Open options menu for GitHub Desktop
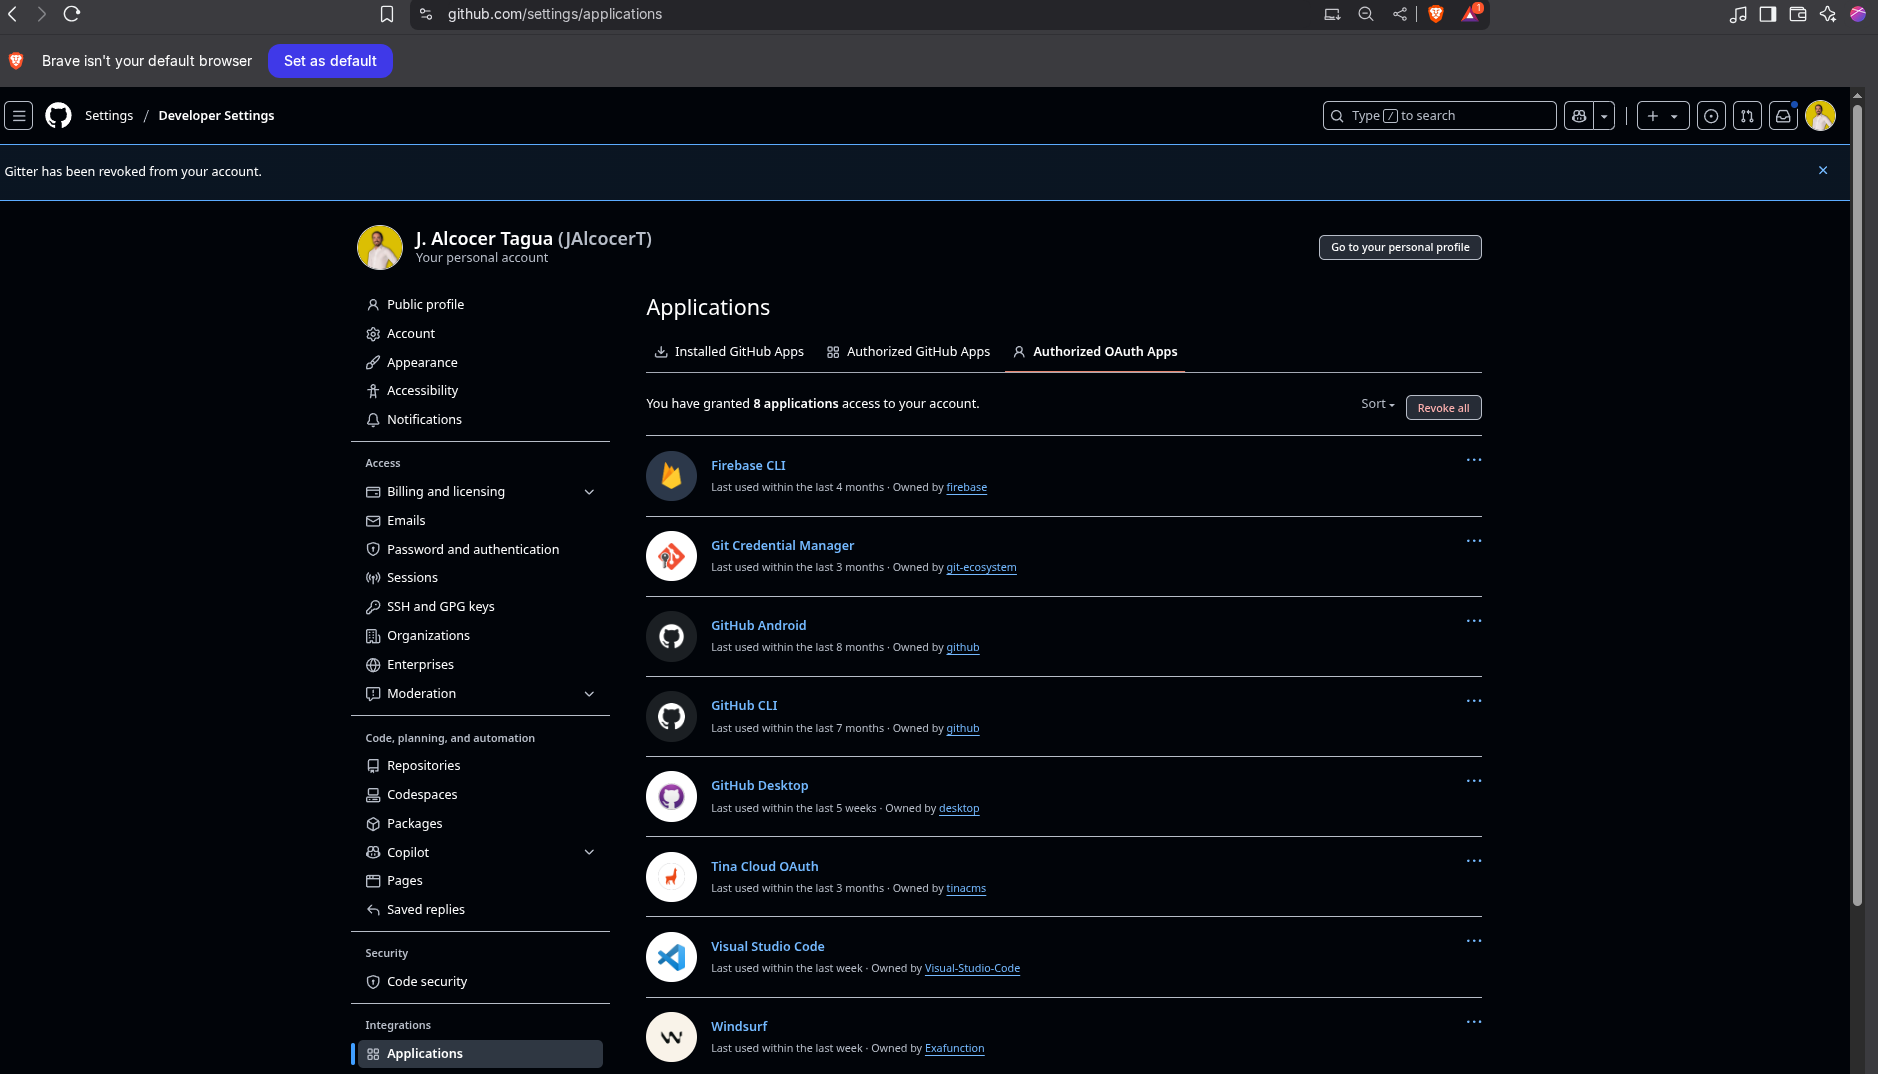The image size is (1878, 1074). [x=1474, y=781]
